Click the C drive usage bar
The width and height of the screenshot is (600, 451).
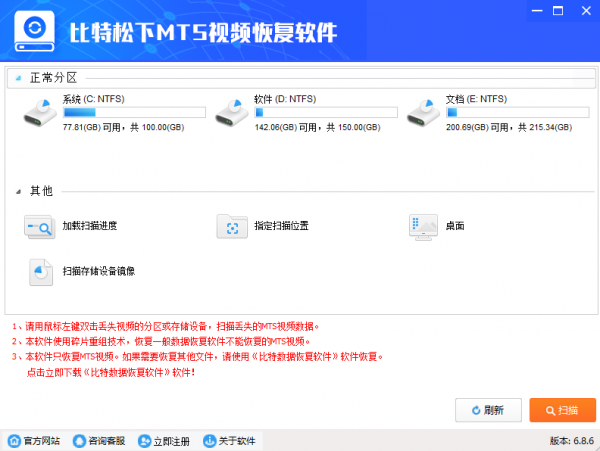[135, 112]
